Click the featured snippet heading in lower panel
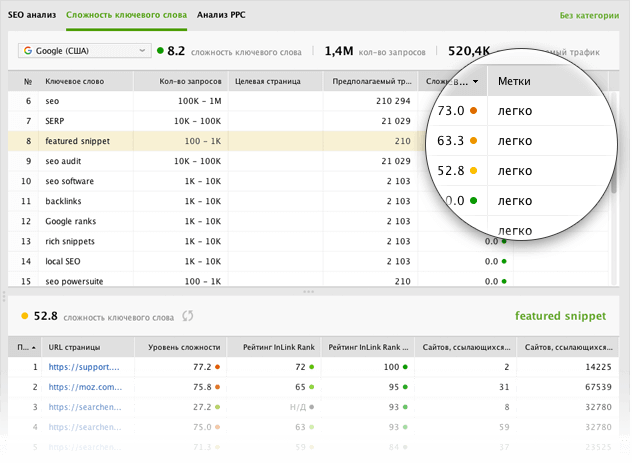632x463 pixels. click(560, 316)
